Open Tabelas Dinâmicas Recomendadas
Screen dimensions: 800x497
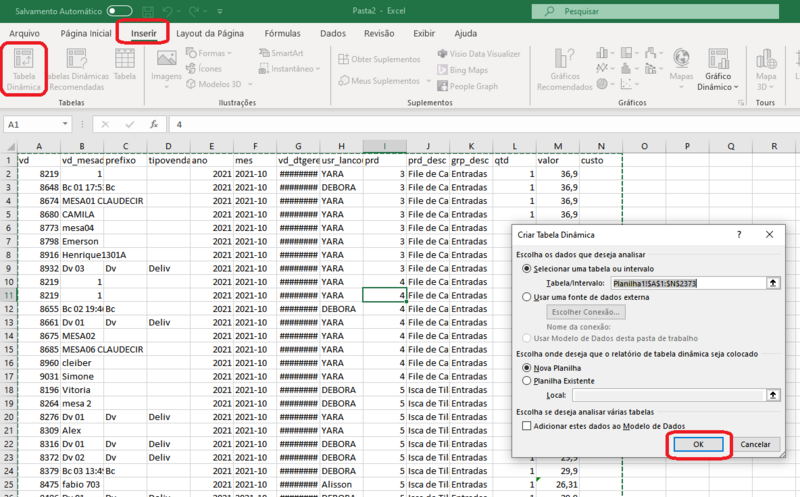(77, 69)
